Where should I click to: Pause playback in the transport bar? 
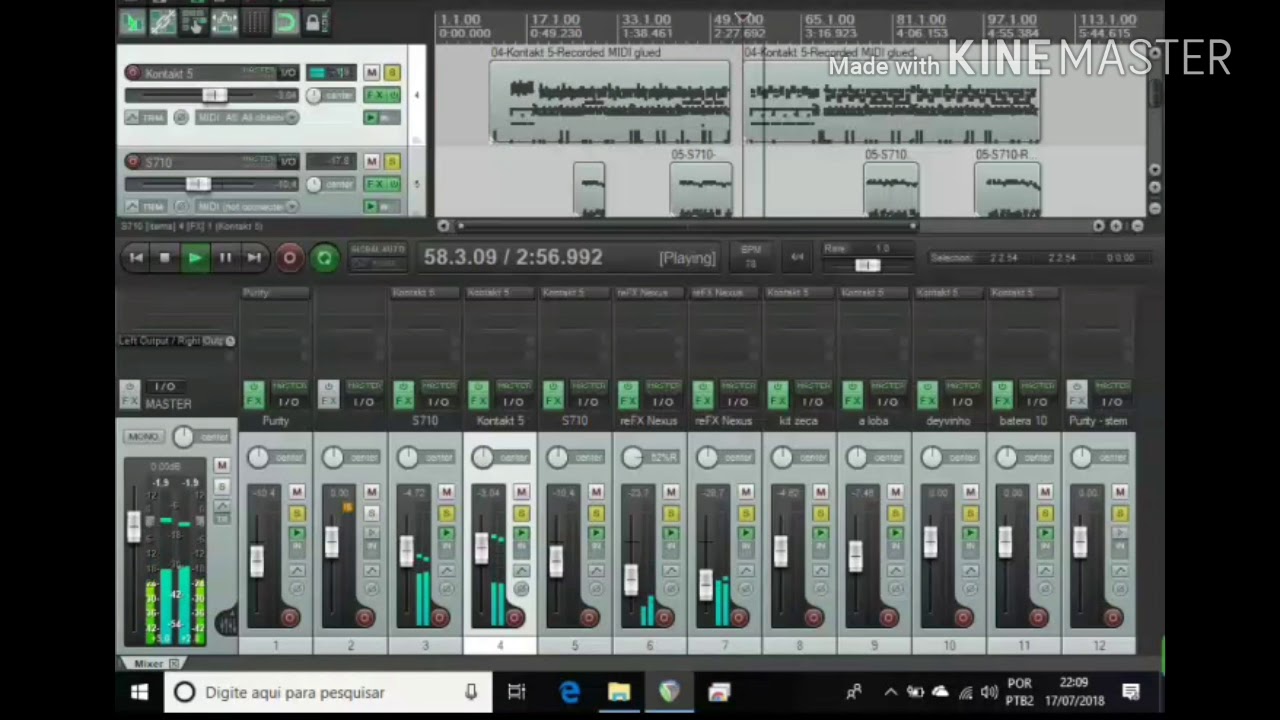tap(225, 258)
